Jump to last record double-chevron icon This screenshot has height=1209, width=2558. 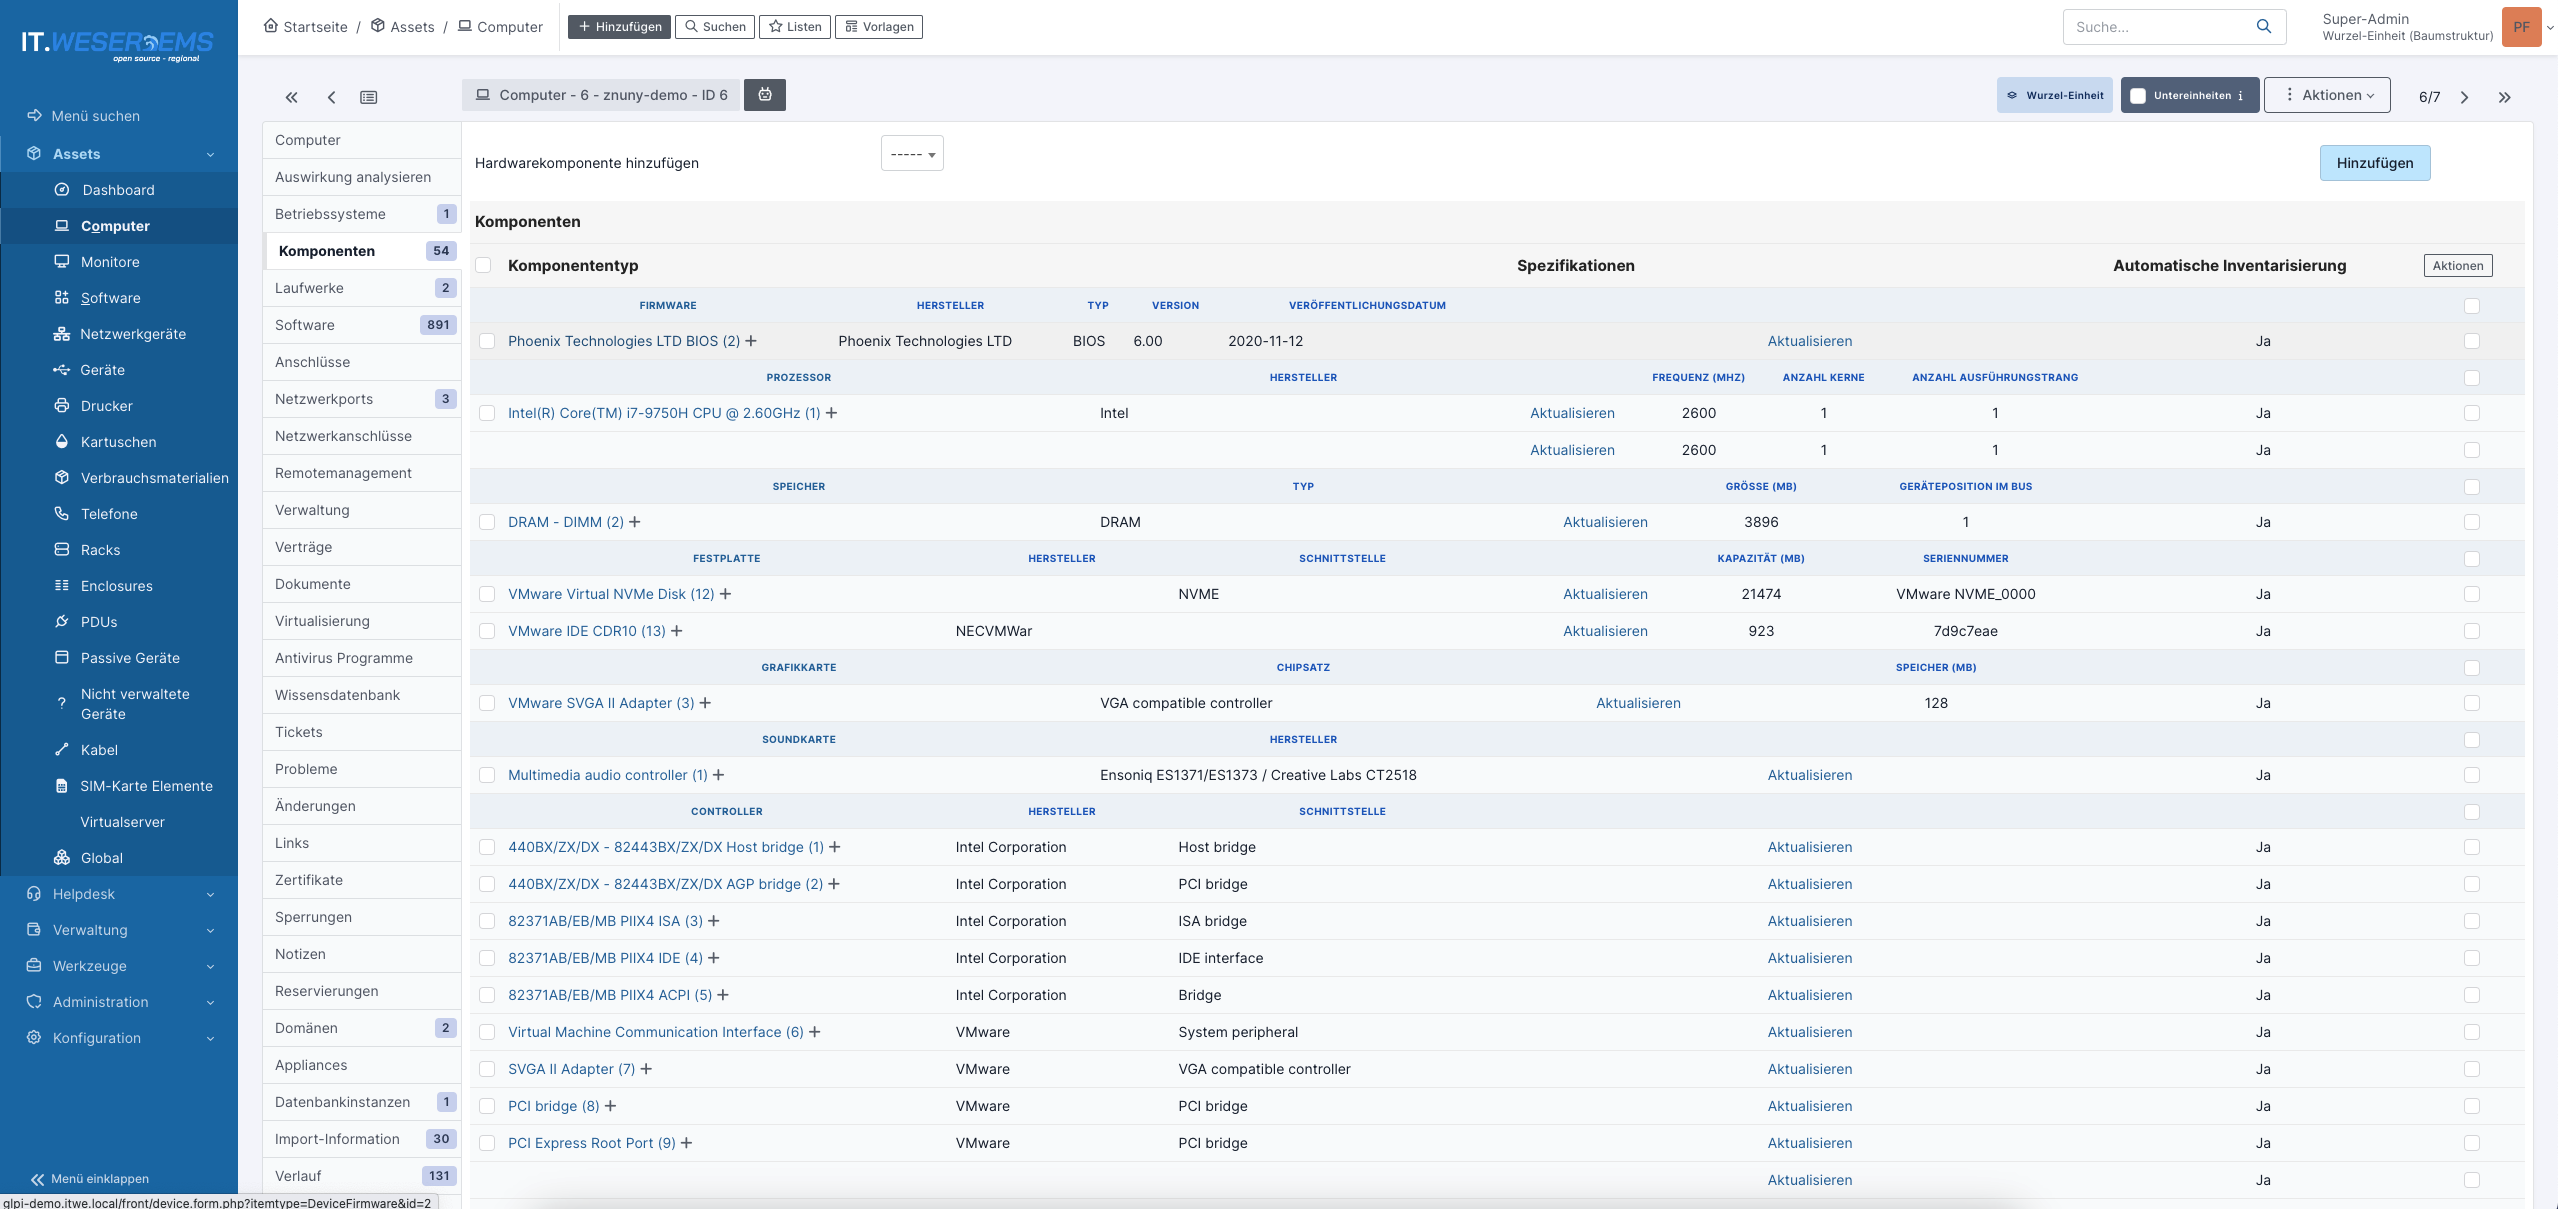2504,97
